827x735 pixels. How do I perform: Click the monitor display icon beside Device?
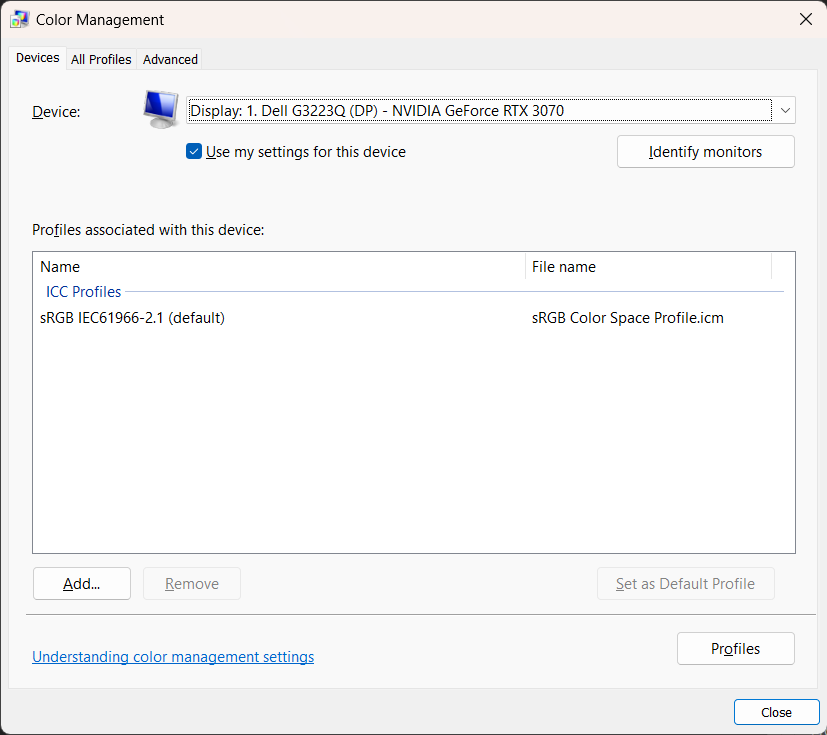pos(160,108)
